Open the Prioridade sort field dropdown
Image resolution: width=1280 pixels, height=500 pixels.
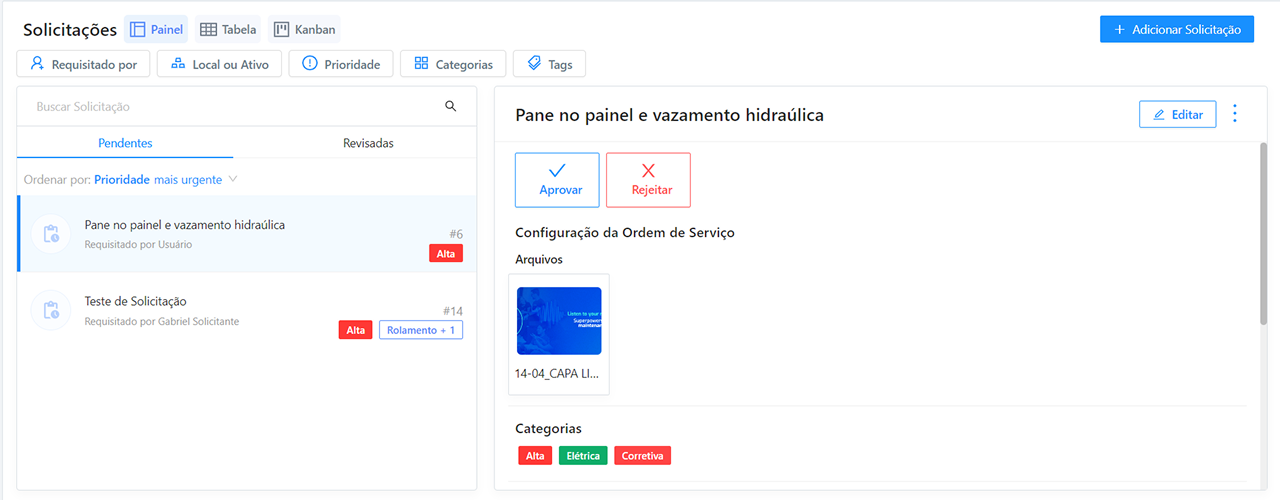(x=122, y=180)
